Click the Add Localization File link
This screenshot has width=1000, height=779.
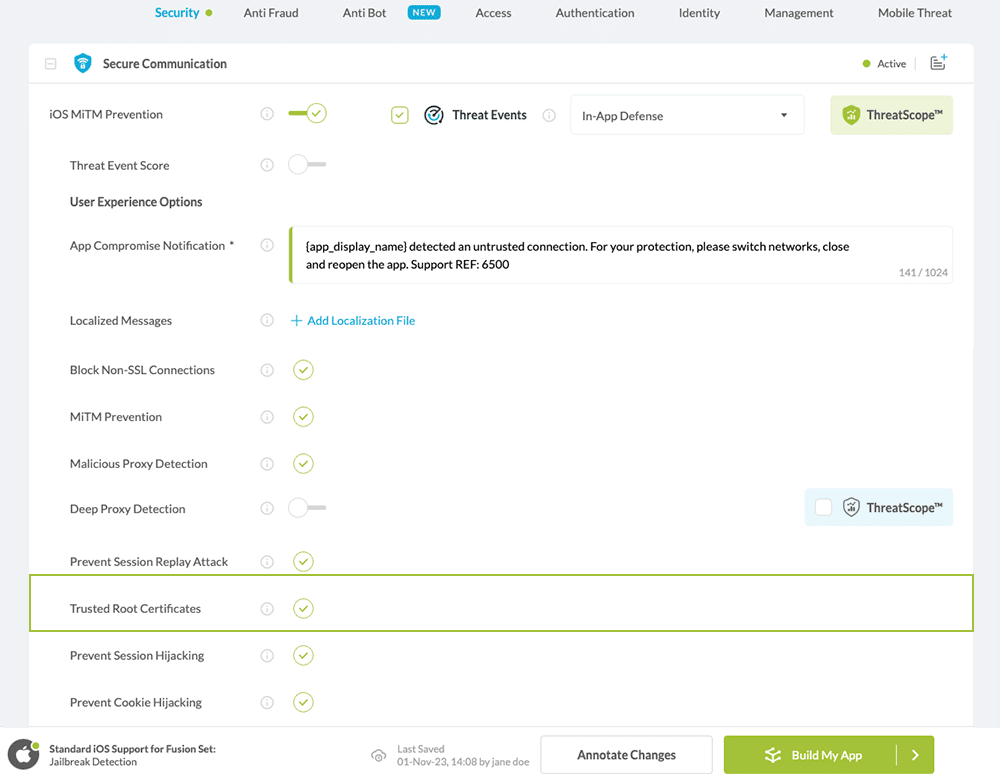352,321
